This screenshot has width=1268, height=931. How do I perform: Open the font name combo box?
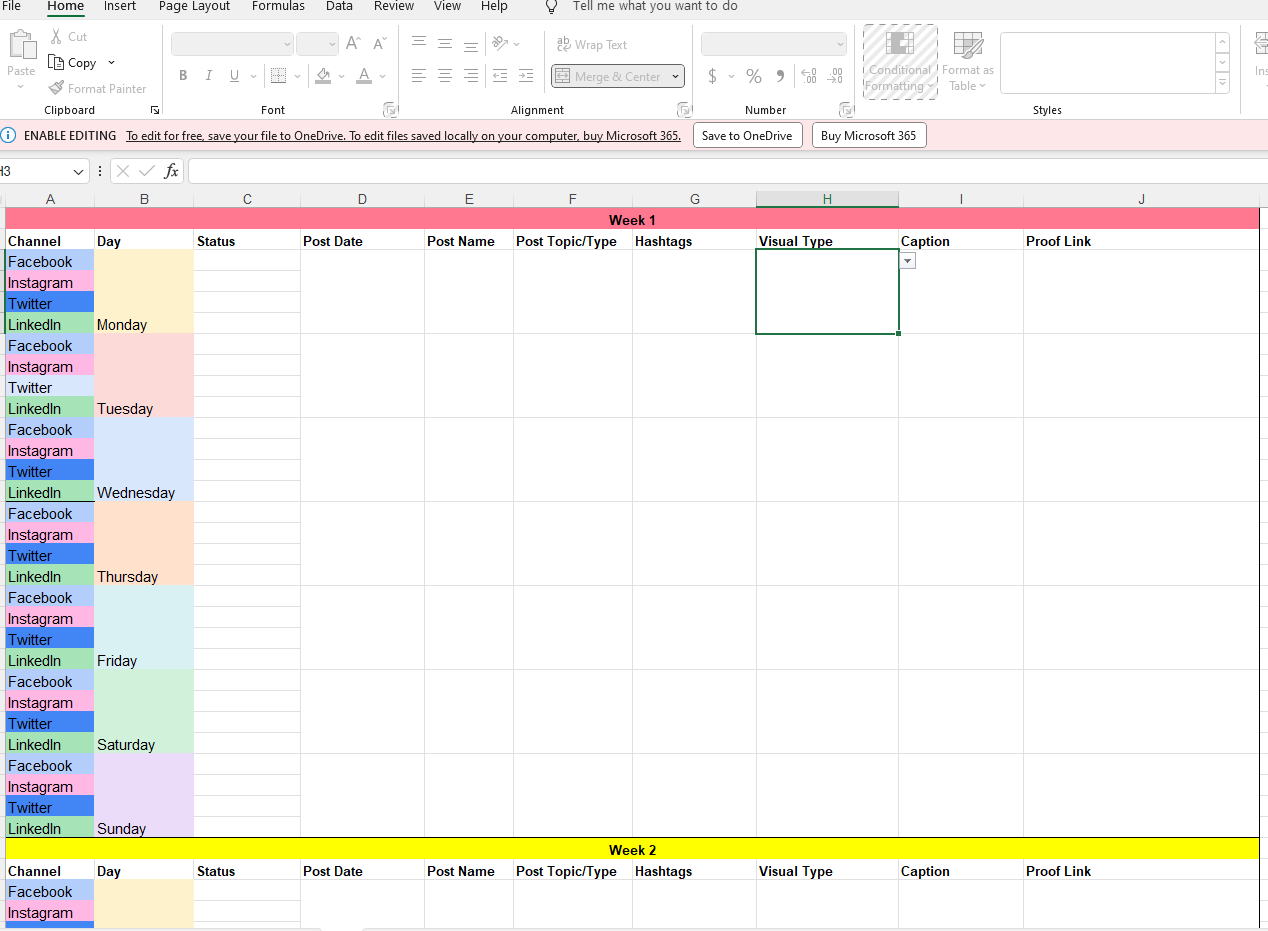232,44
